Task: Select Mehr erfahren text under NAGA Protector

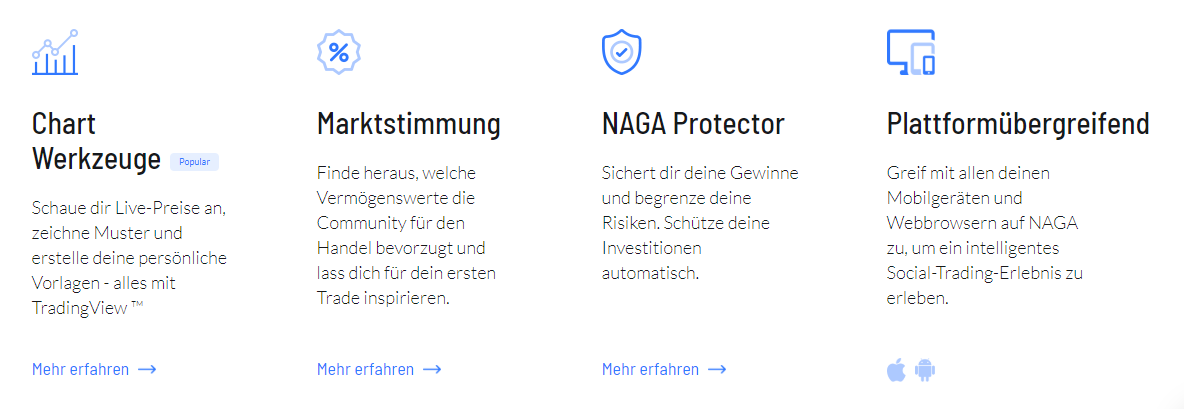Action: (651, 369)
